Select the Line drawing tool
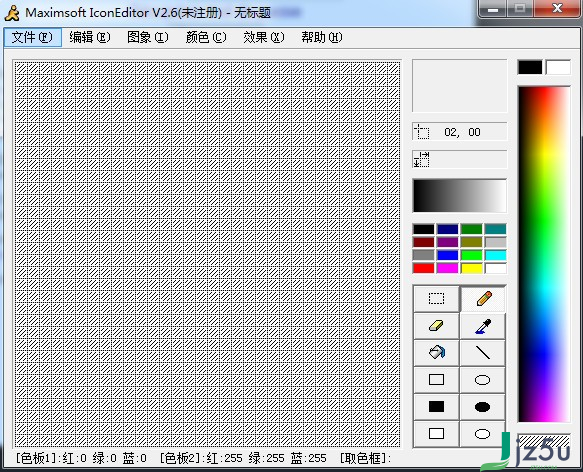Viewport: 583px width, 472px height. [x=483, y=353]
